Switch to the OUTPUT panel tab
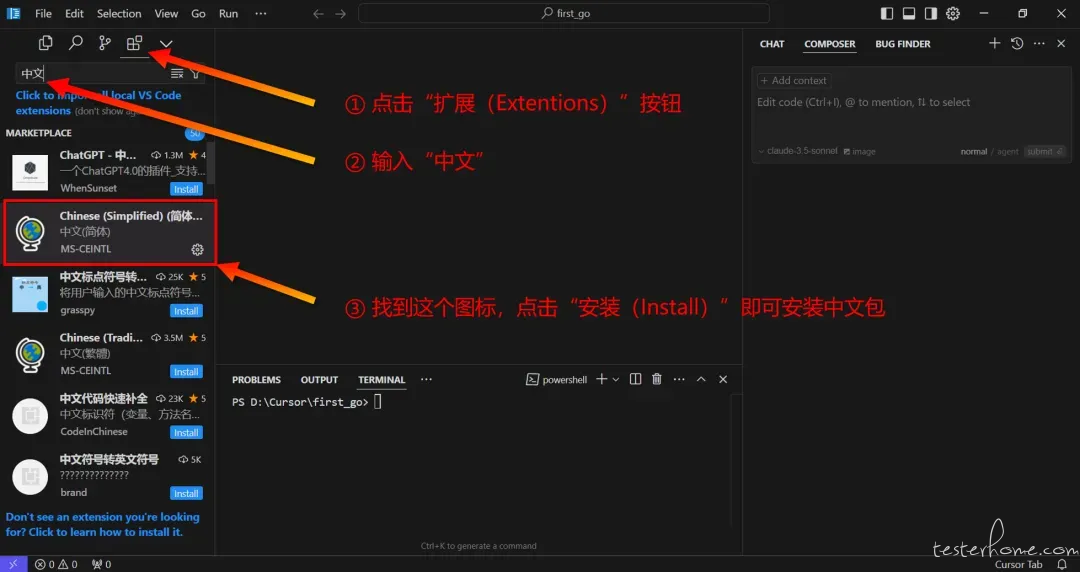This screenshot has height=572, width=1080. pos(319,380)
